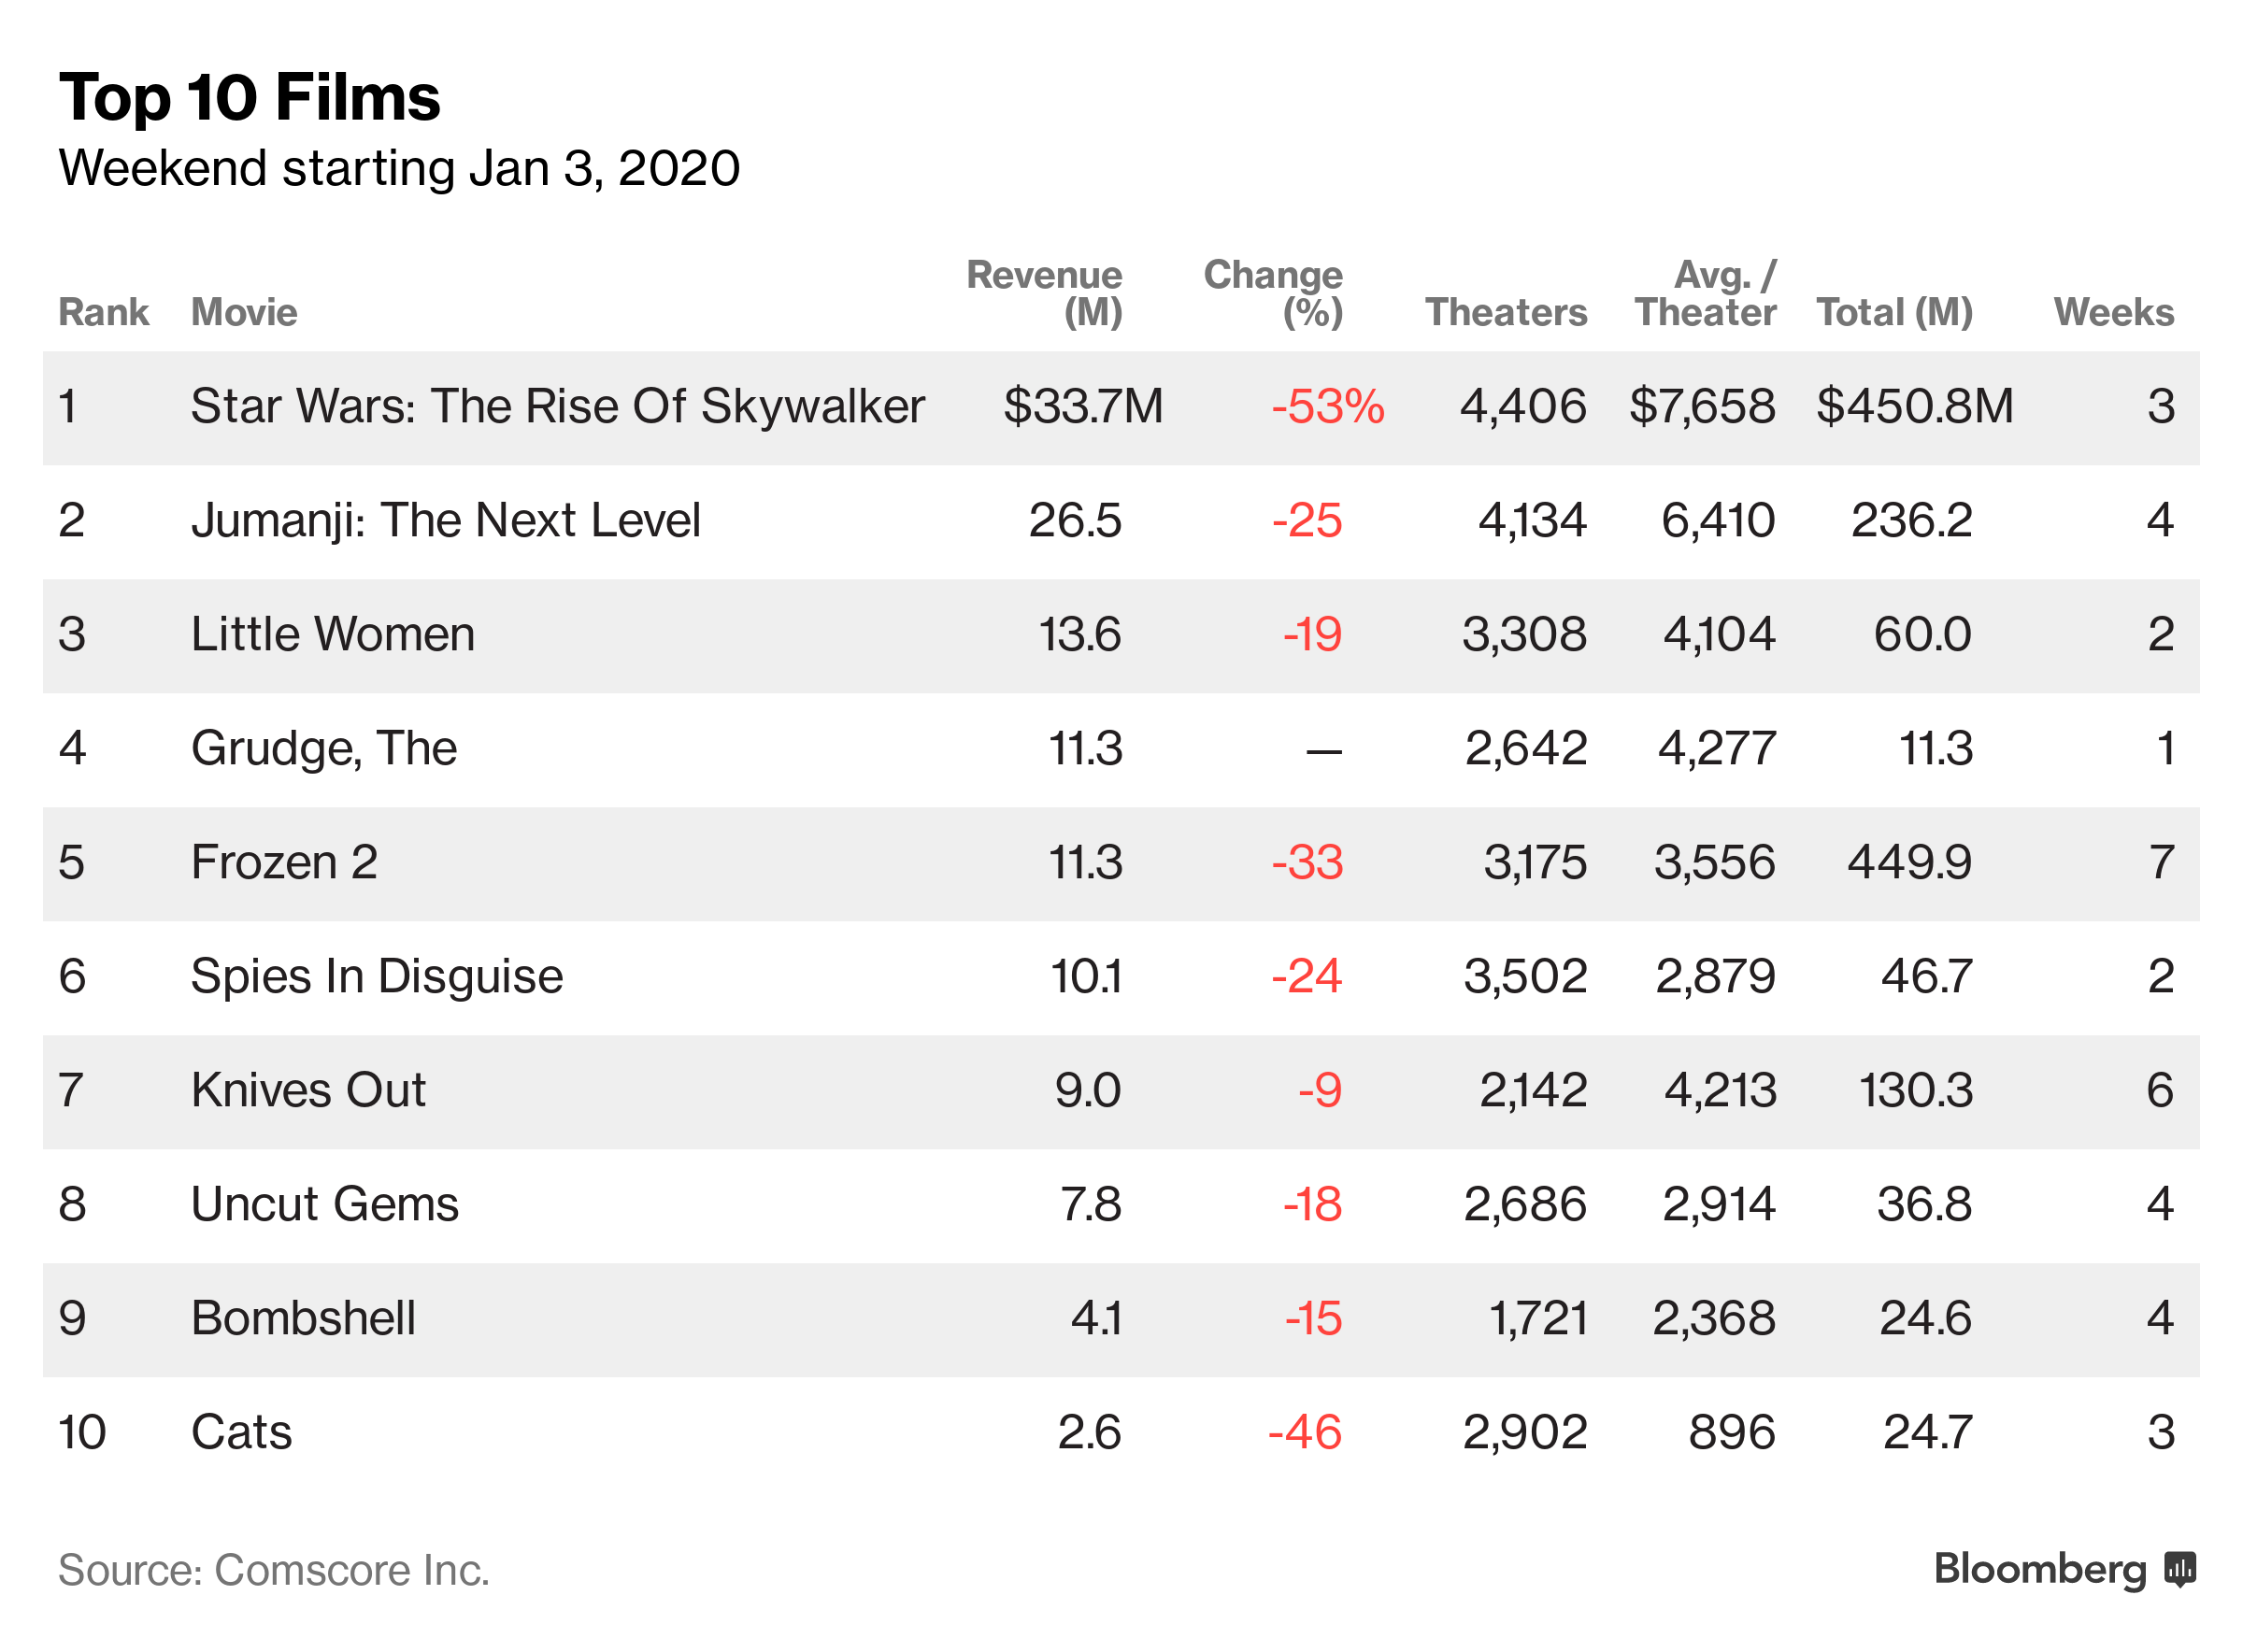Select the Total (M) column header
The height and width of the screenshot is (1652, 2243).
[x=1894, y=312]
